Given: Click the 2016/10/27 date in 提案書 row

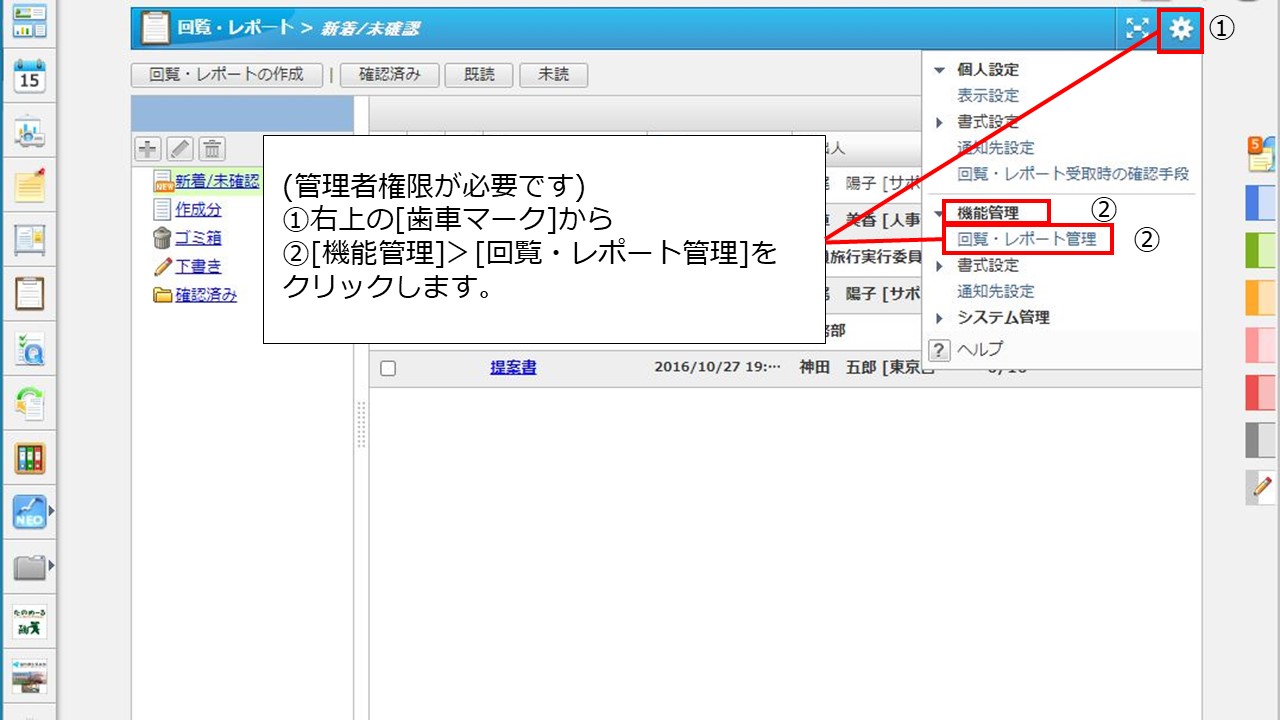Looking at the screenshot, I should 717,368.
